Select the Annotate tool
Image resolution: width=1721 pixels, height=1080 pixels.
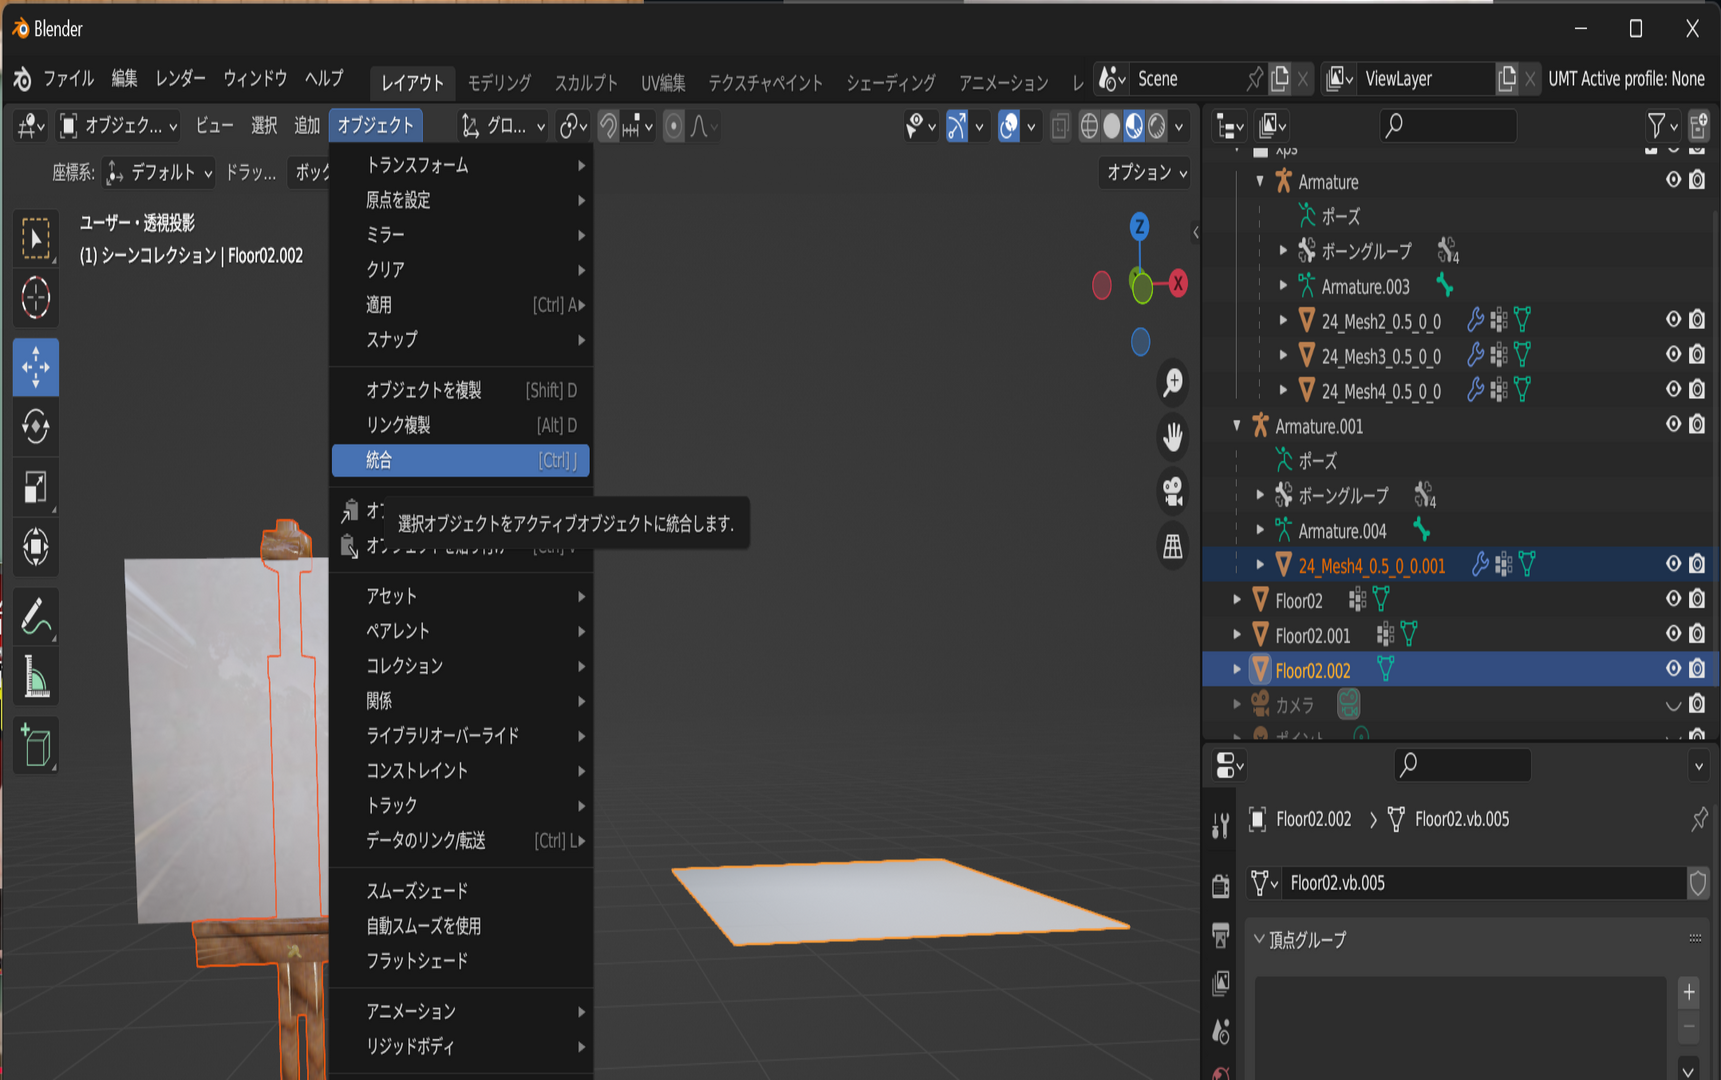tap(36, 617)
